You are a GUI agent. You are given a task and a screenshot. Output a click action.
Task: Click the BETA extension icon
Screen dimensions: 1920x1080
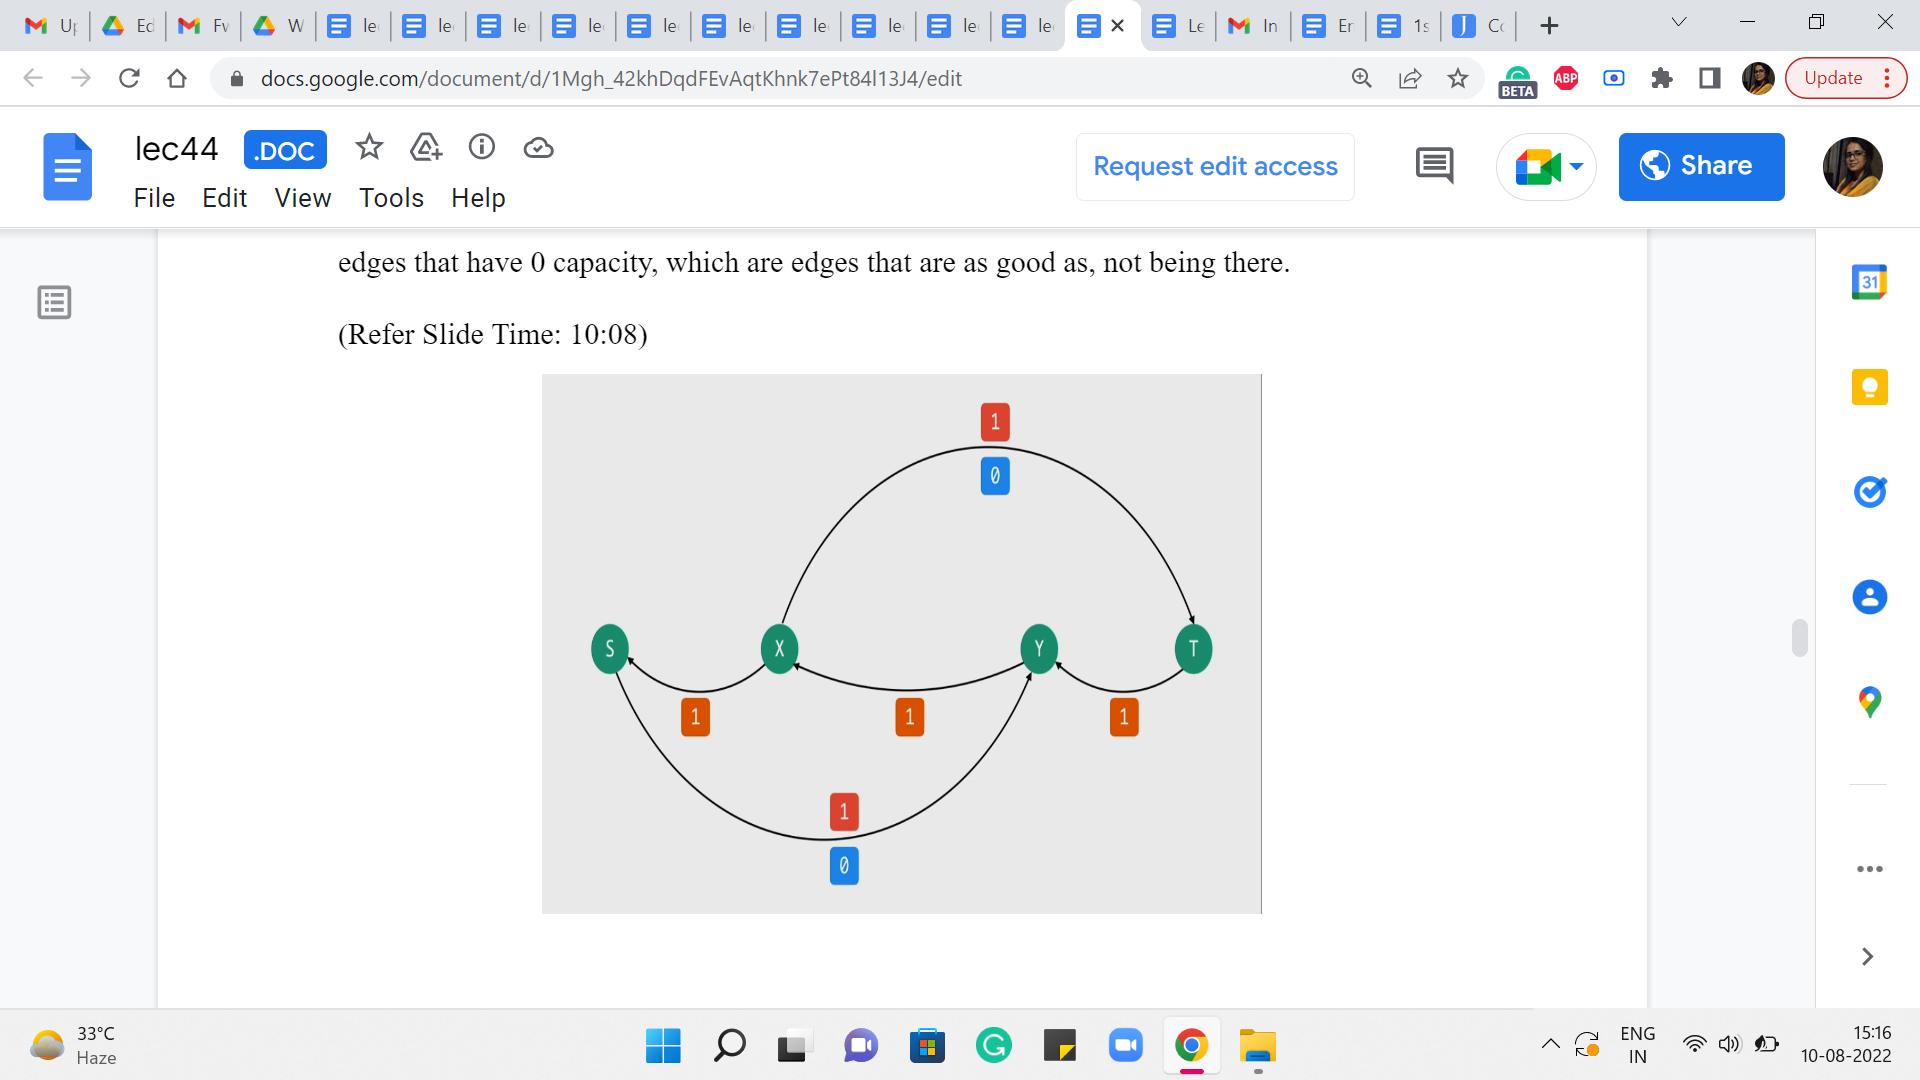(x=1517, y=80)
